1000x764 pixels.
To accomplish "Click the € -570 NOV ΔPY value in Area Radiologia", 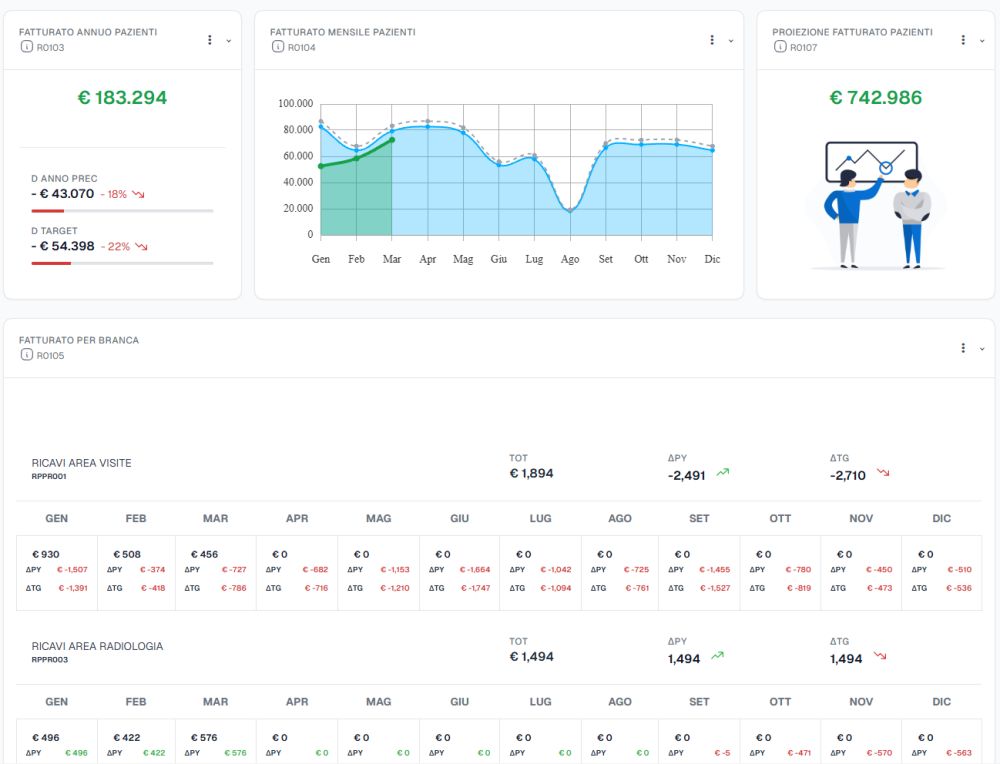I will coord(879,753).
